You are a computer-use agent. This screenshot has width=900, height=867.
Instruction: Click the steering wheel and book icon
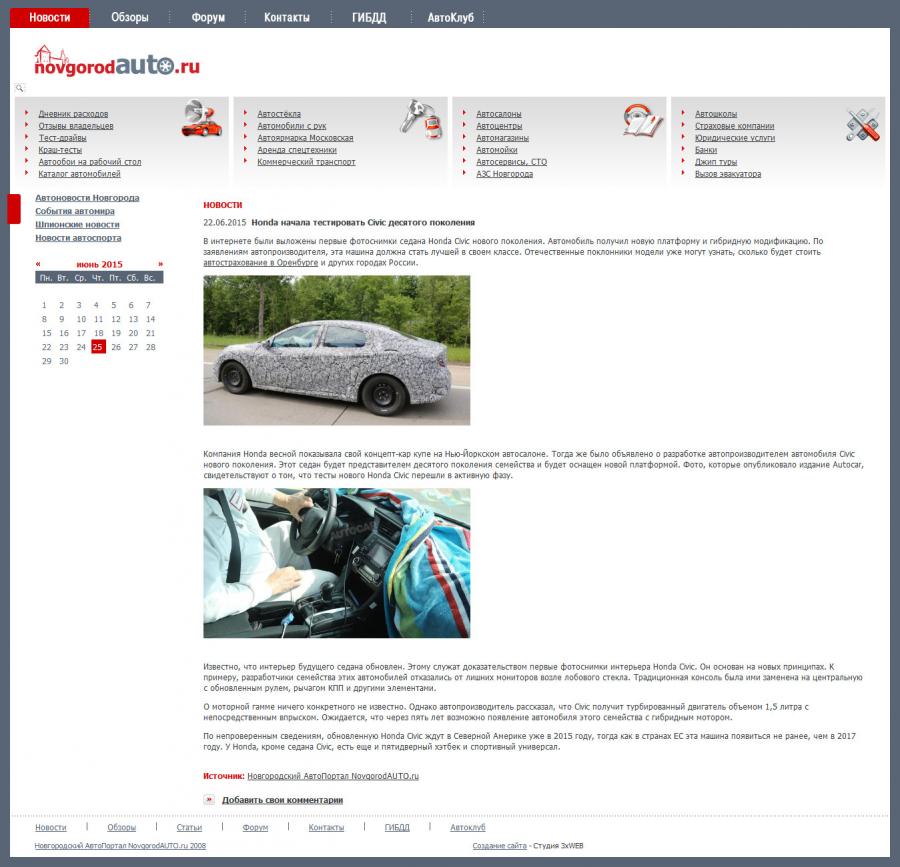tap(642, 120)
